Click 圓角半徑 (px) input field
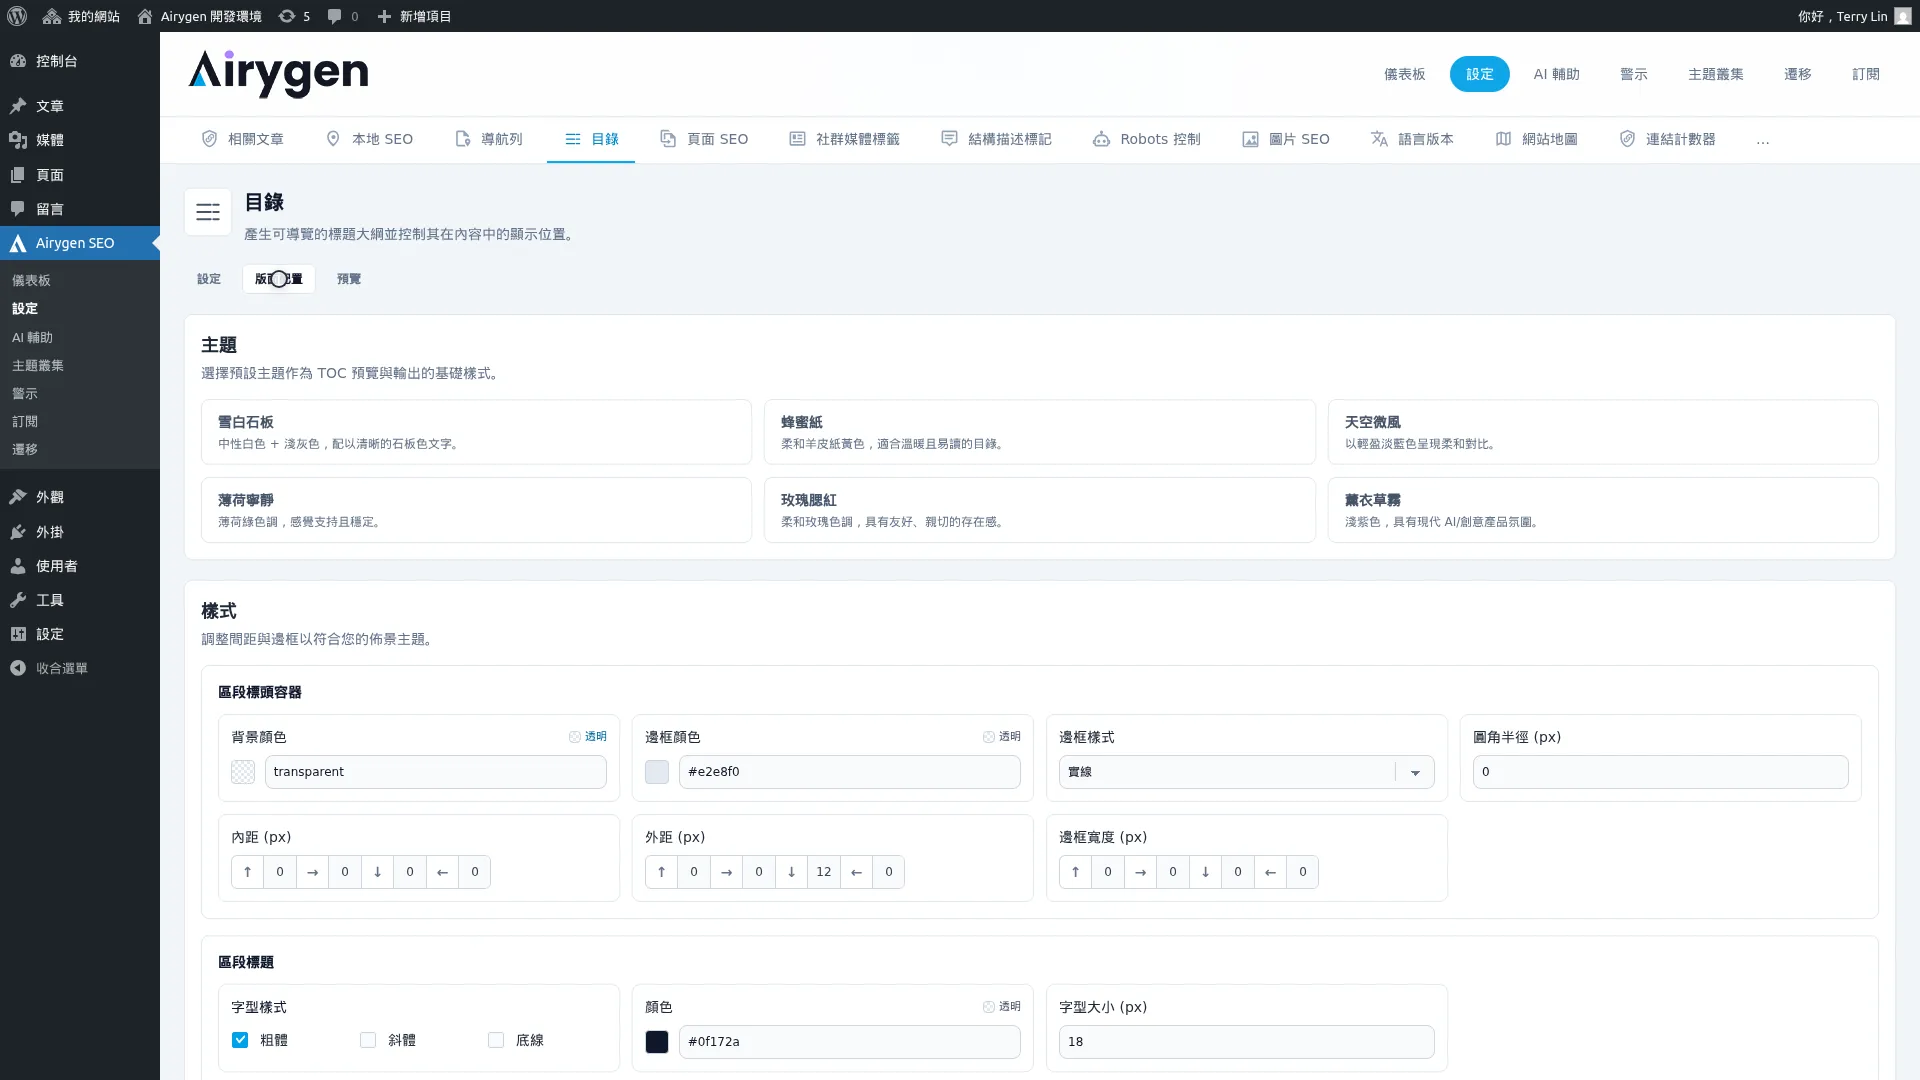 [1660, 772]
